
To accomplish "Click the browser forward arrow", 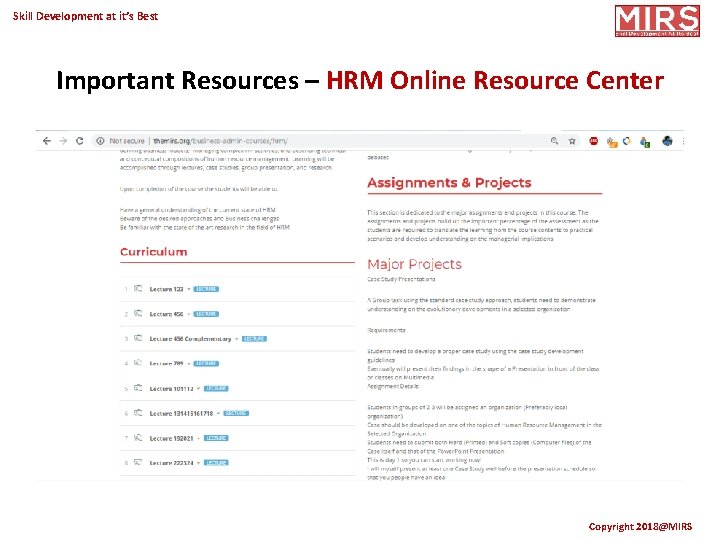I will (63, 141).
